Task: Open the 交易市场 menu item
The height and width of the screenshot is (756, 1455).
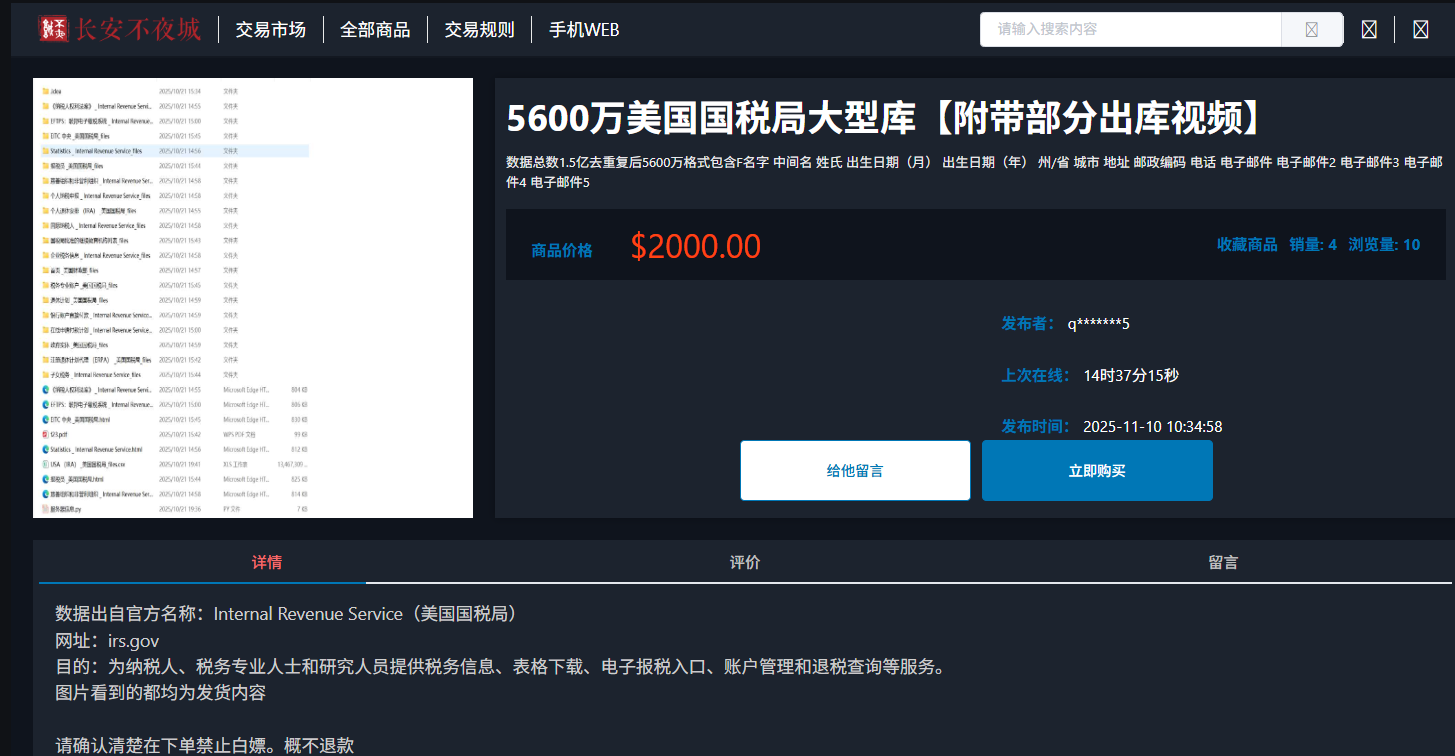Action: 270,30
